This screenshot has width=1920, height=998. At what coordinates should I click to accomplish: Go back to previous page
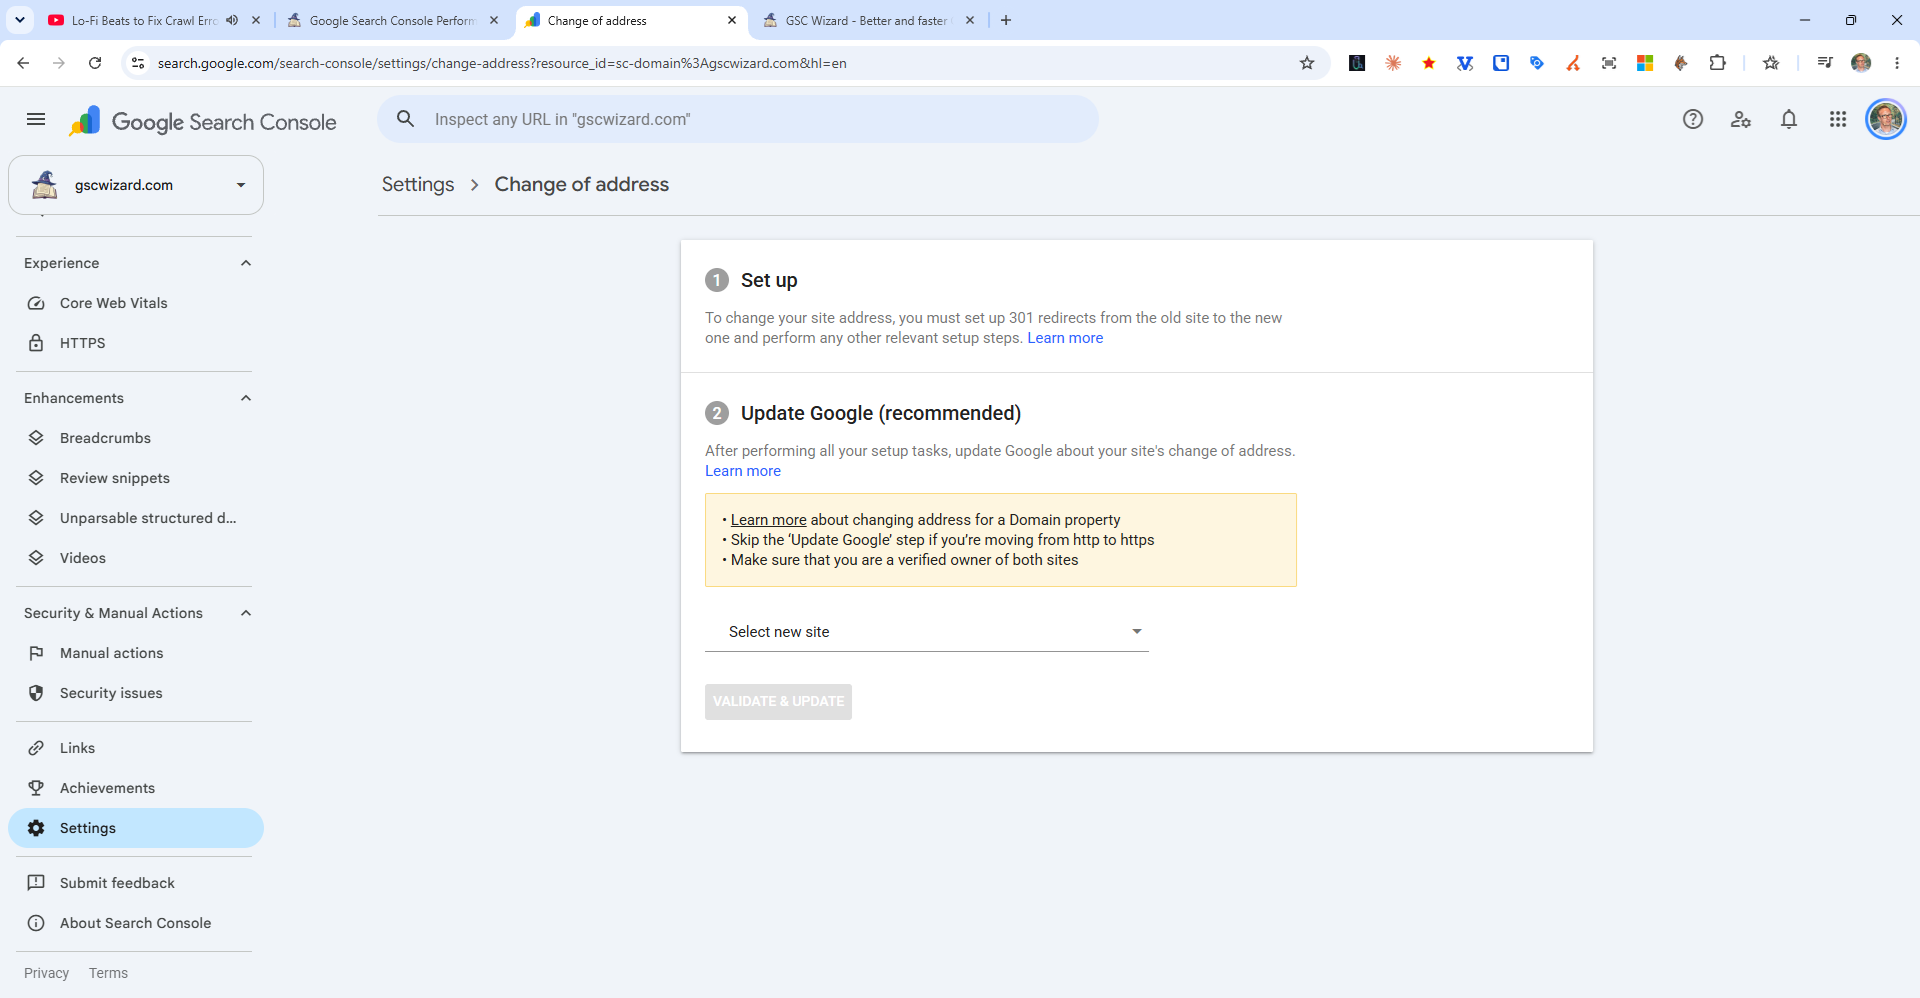[23, 63]
